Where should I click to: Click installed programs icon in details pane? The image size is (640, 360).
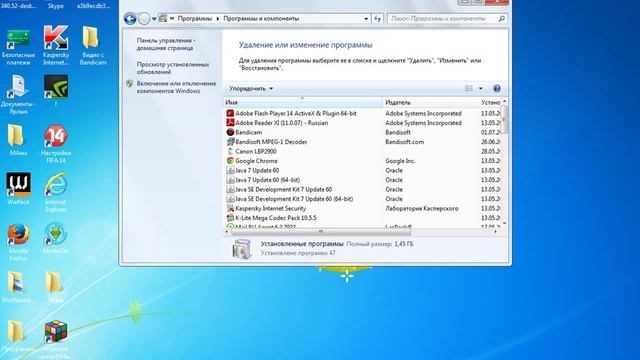[x=242, y=249]
